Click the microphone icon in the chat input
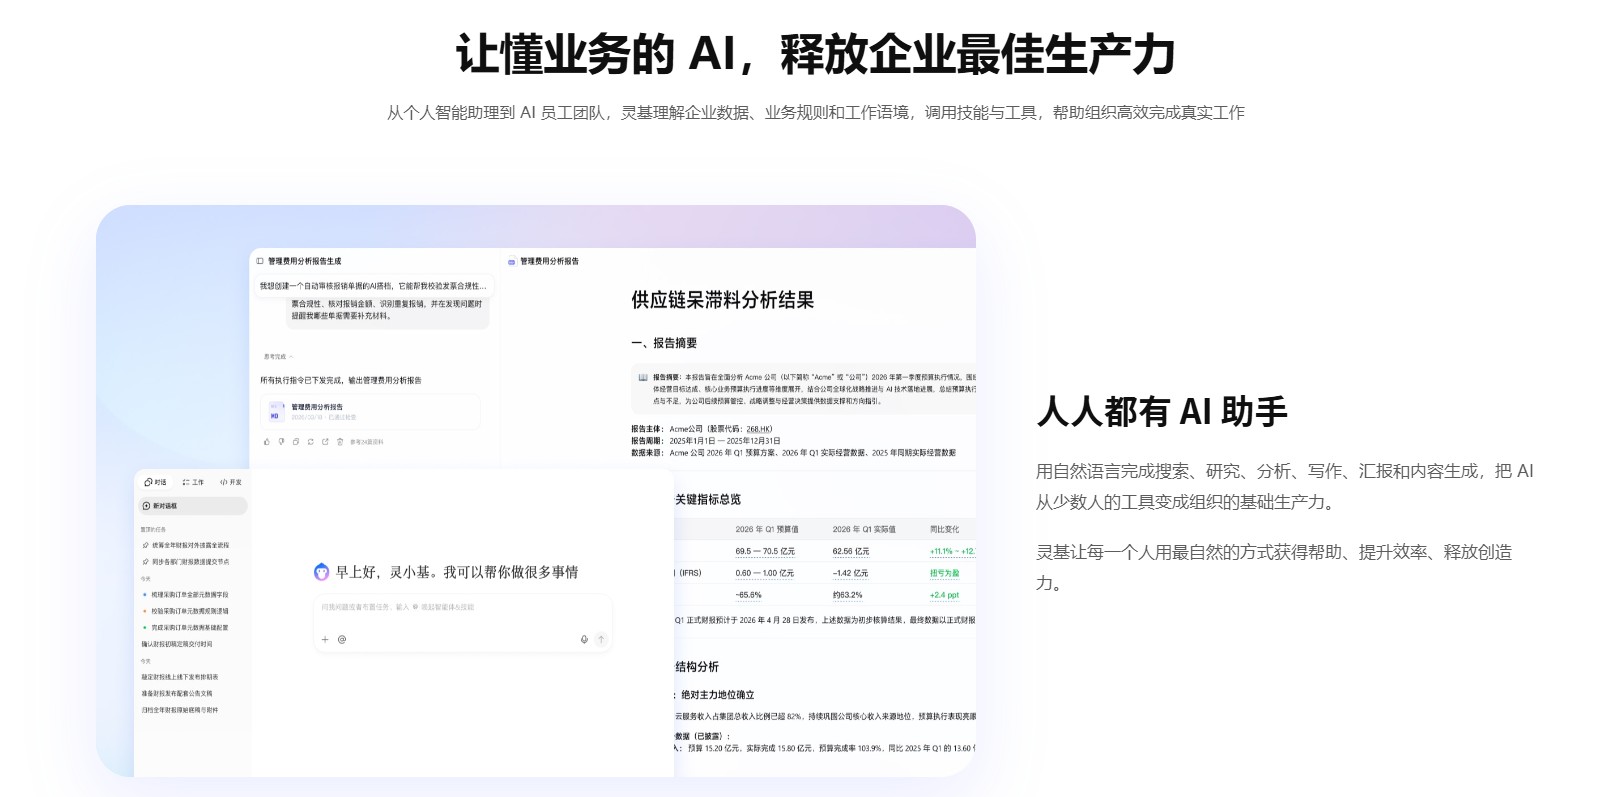The image size is (1600, 797). [x=584, y=639]
